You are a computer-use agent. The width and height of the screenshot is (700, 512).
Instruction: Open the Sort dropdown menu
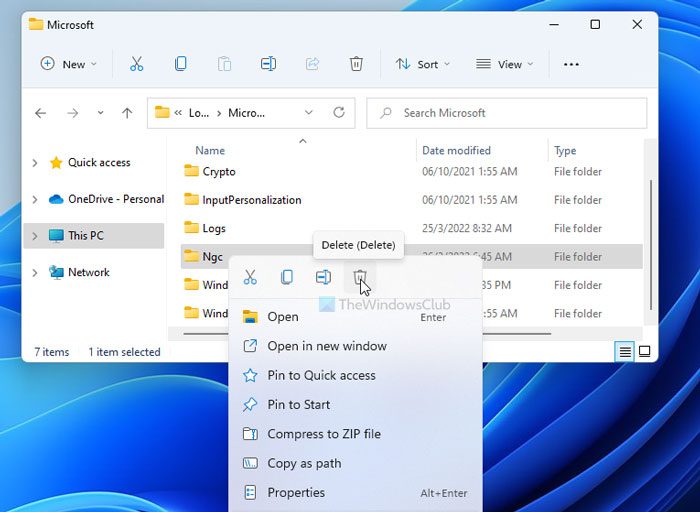[x=422, y=64]
